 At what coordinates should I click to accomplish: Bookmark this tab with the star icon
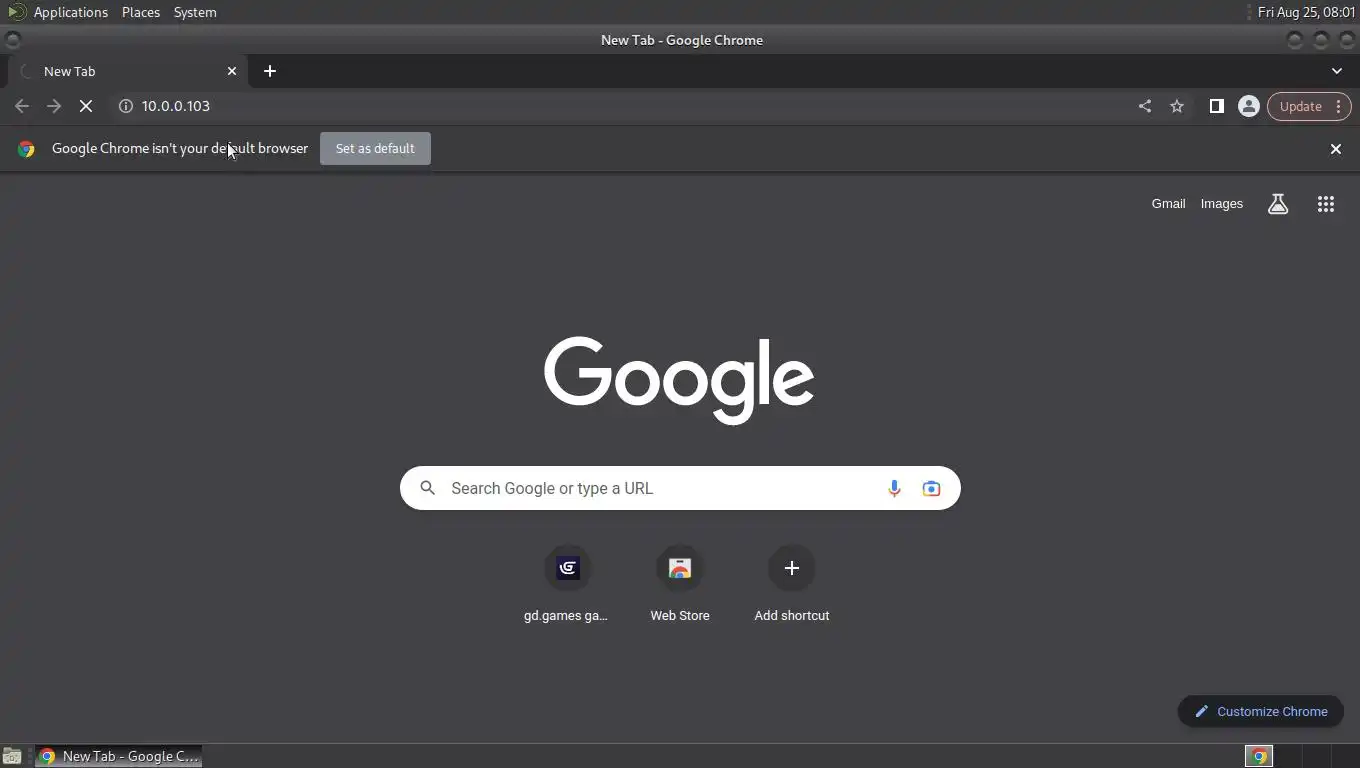coord(1177,106)
